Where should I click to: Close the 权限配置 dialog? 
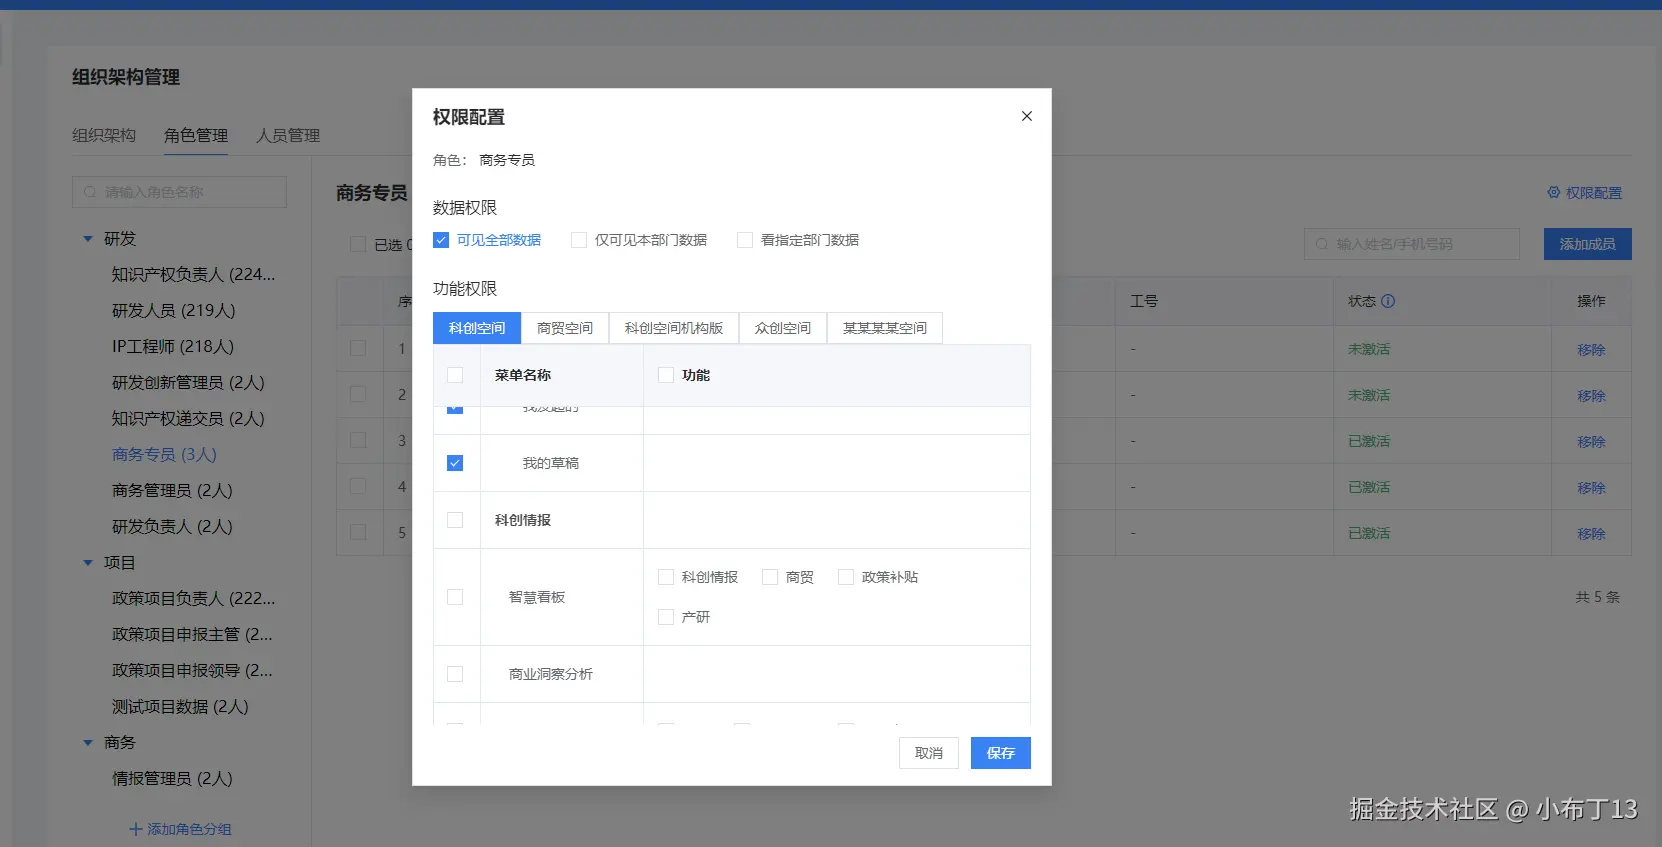tap(1026, 116)
